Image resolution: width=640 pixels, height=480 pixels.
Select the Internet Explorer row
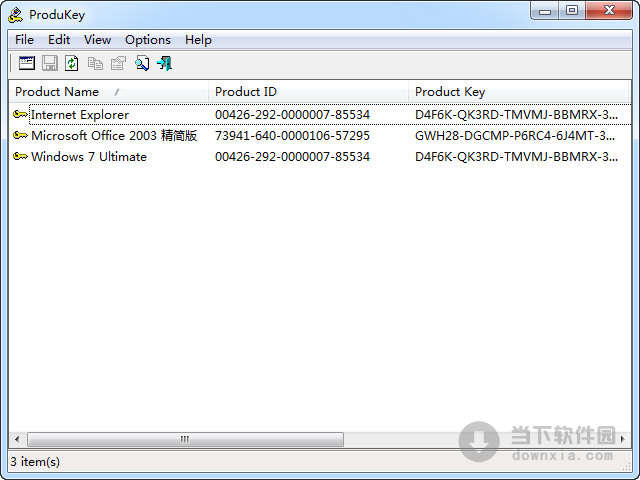[x=320, y=114]
